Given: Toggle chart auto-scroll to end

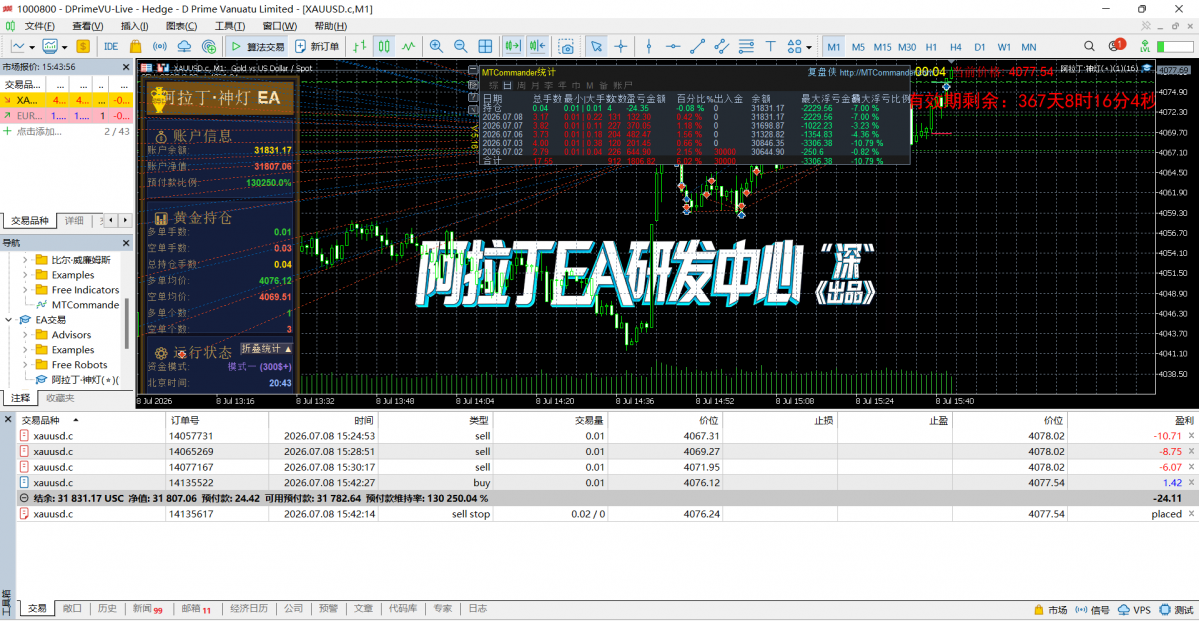Looking at the screenshot, I should point(512,46).
